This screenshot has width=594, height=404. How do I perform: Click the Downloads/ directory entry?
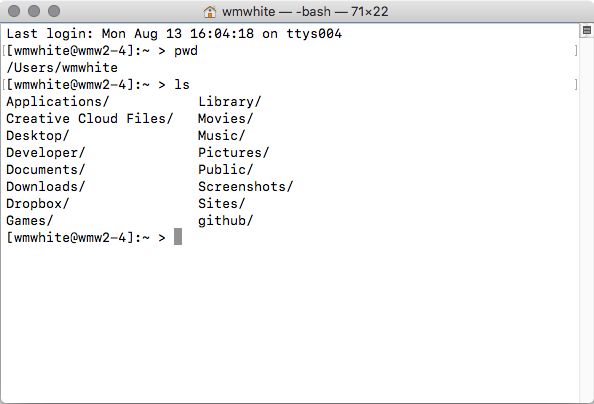[46, 186]
